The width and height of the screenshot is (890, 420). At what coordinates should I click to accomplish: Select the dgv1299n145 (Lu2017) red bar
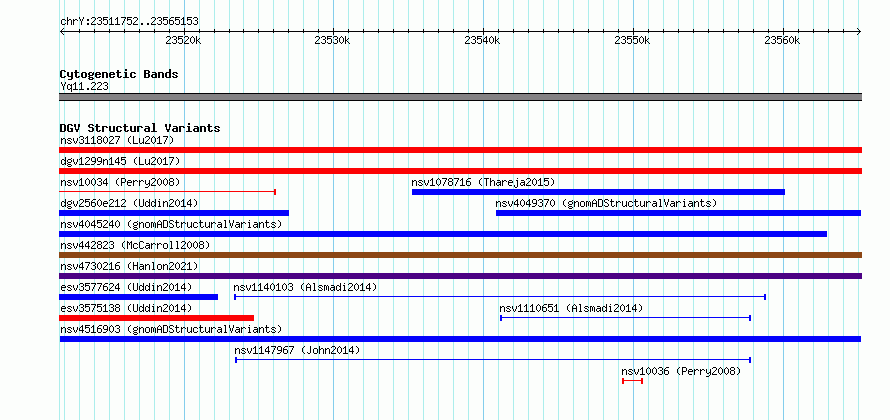click(460, 171)
